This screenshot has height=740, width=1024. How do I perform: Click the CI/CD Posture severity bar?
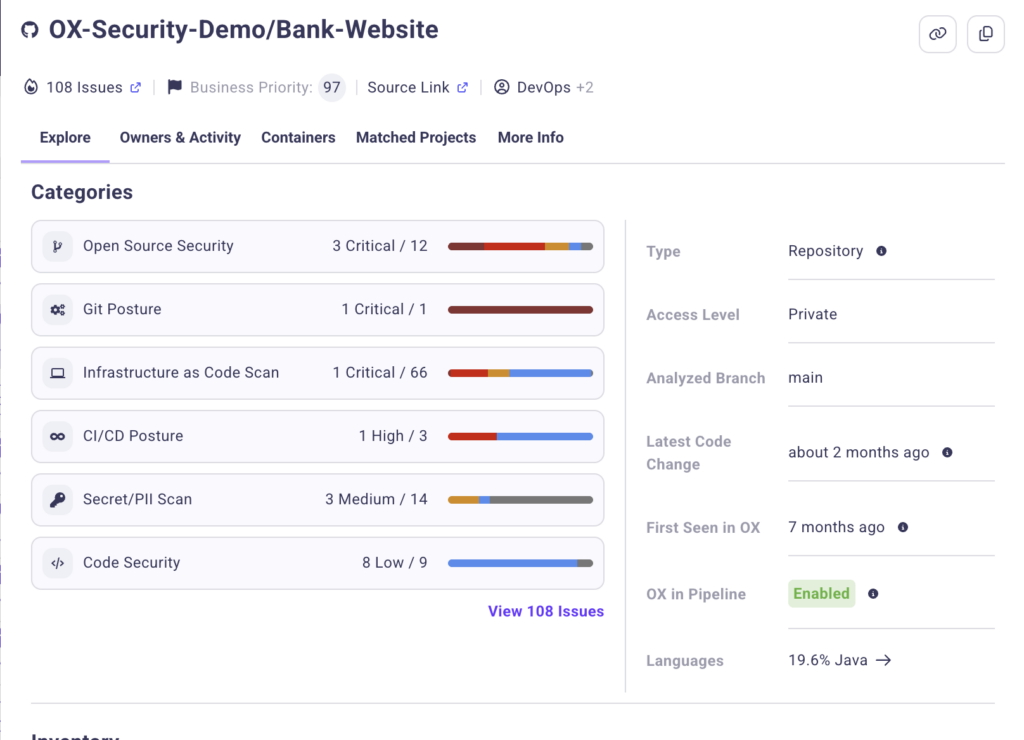pos(520,436)
